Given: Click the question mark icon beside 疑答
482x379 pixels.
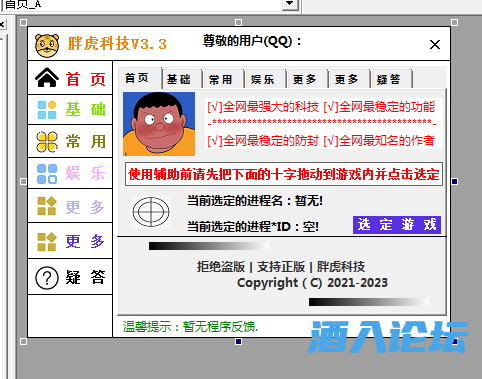Looking at the screenshot, I should 47,277.
